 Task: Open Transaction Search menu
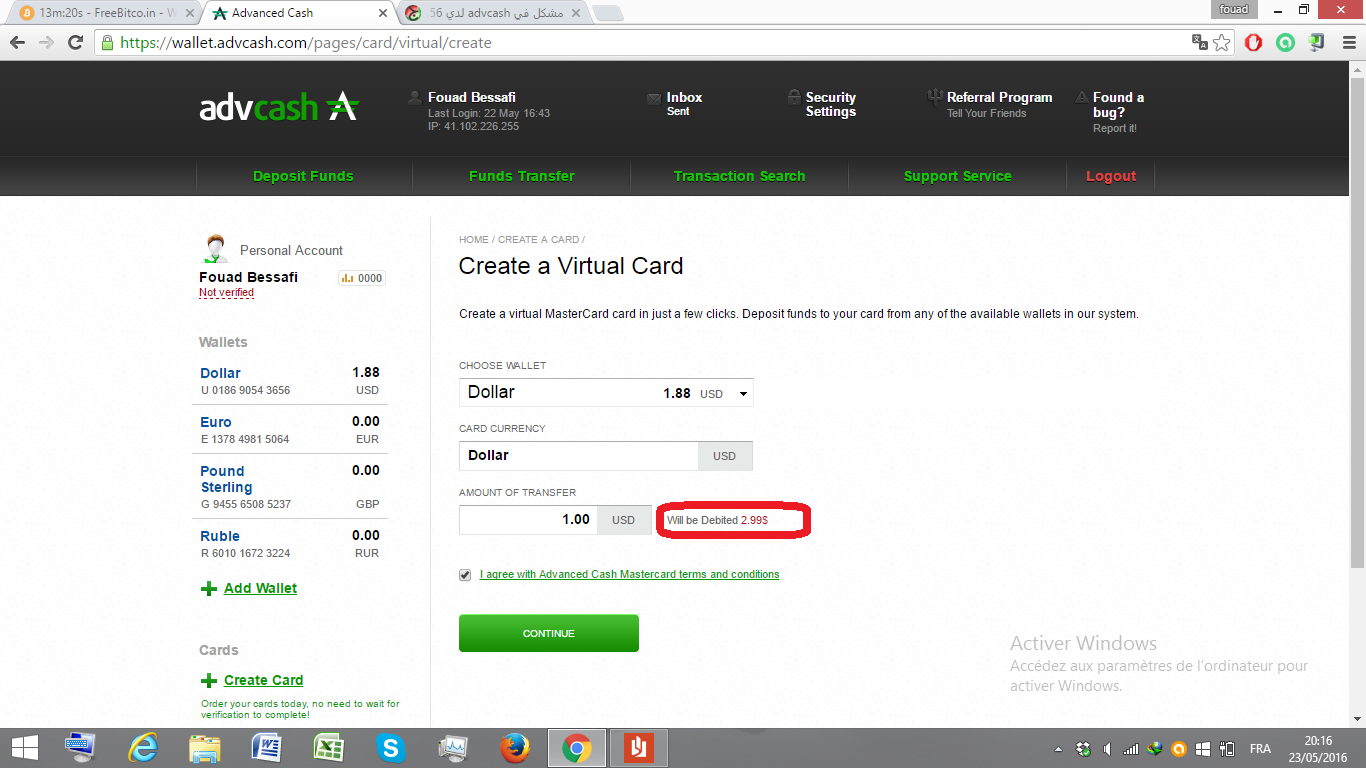tap(739, 176)
